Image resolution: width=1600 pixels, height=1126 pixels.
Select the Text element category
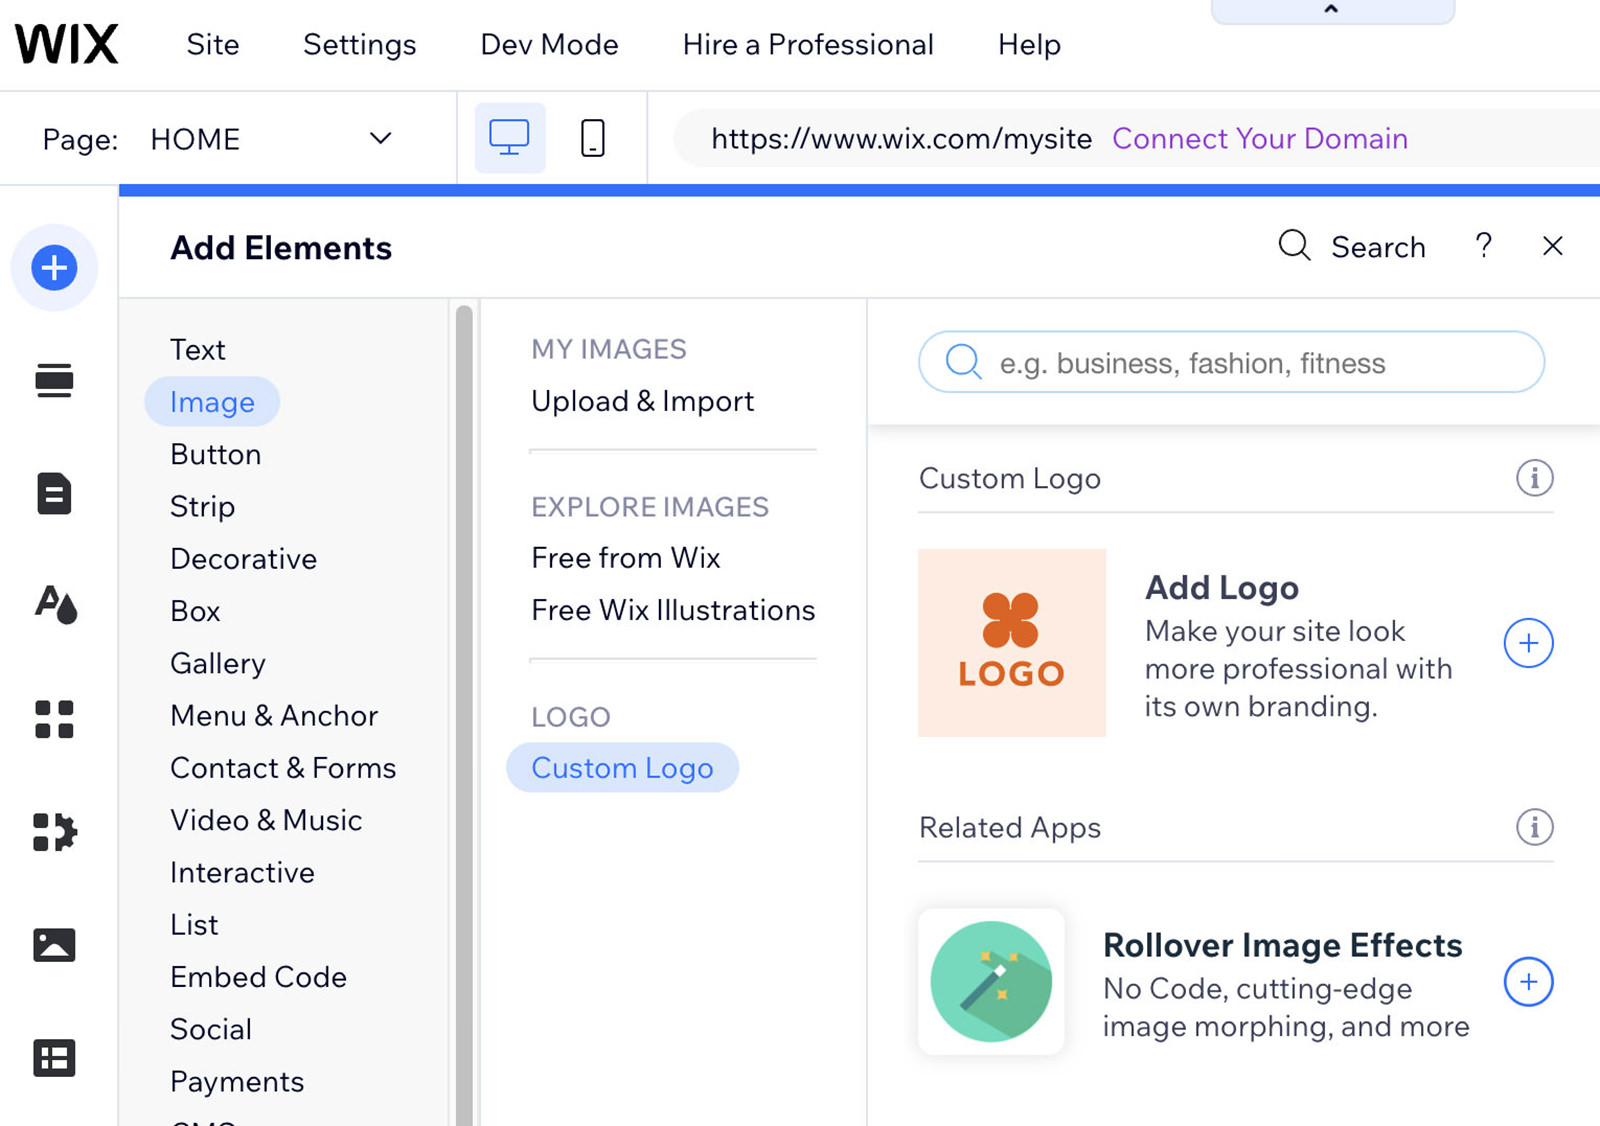click(198, 349)
